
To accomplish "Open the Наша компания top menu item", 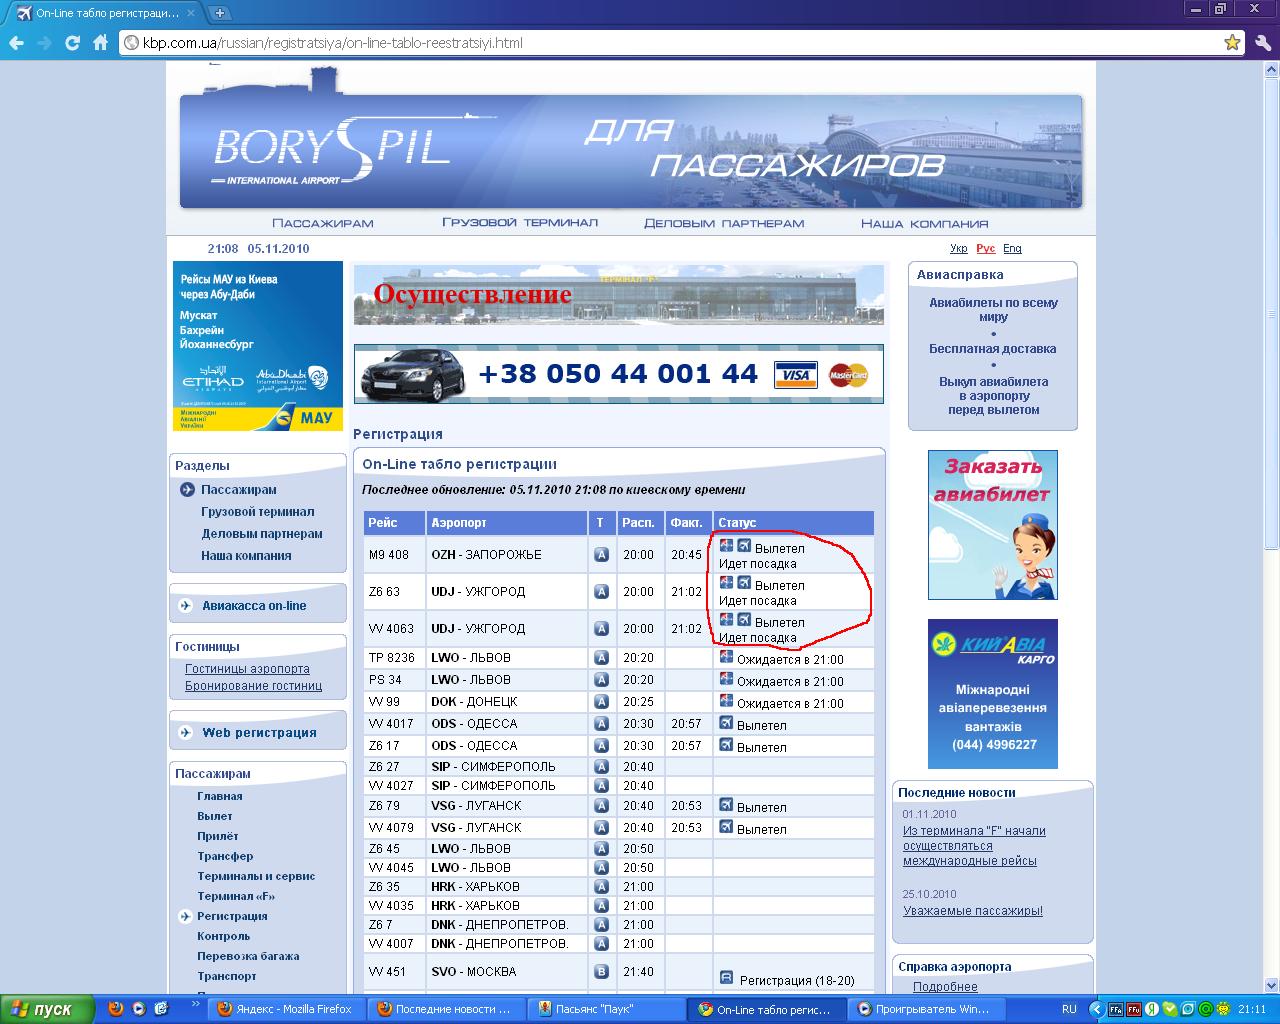I will point(924,223).
